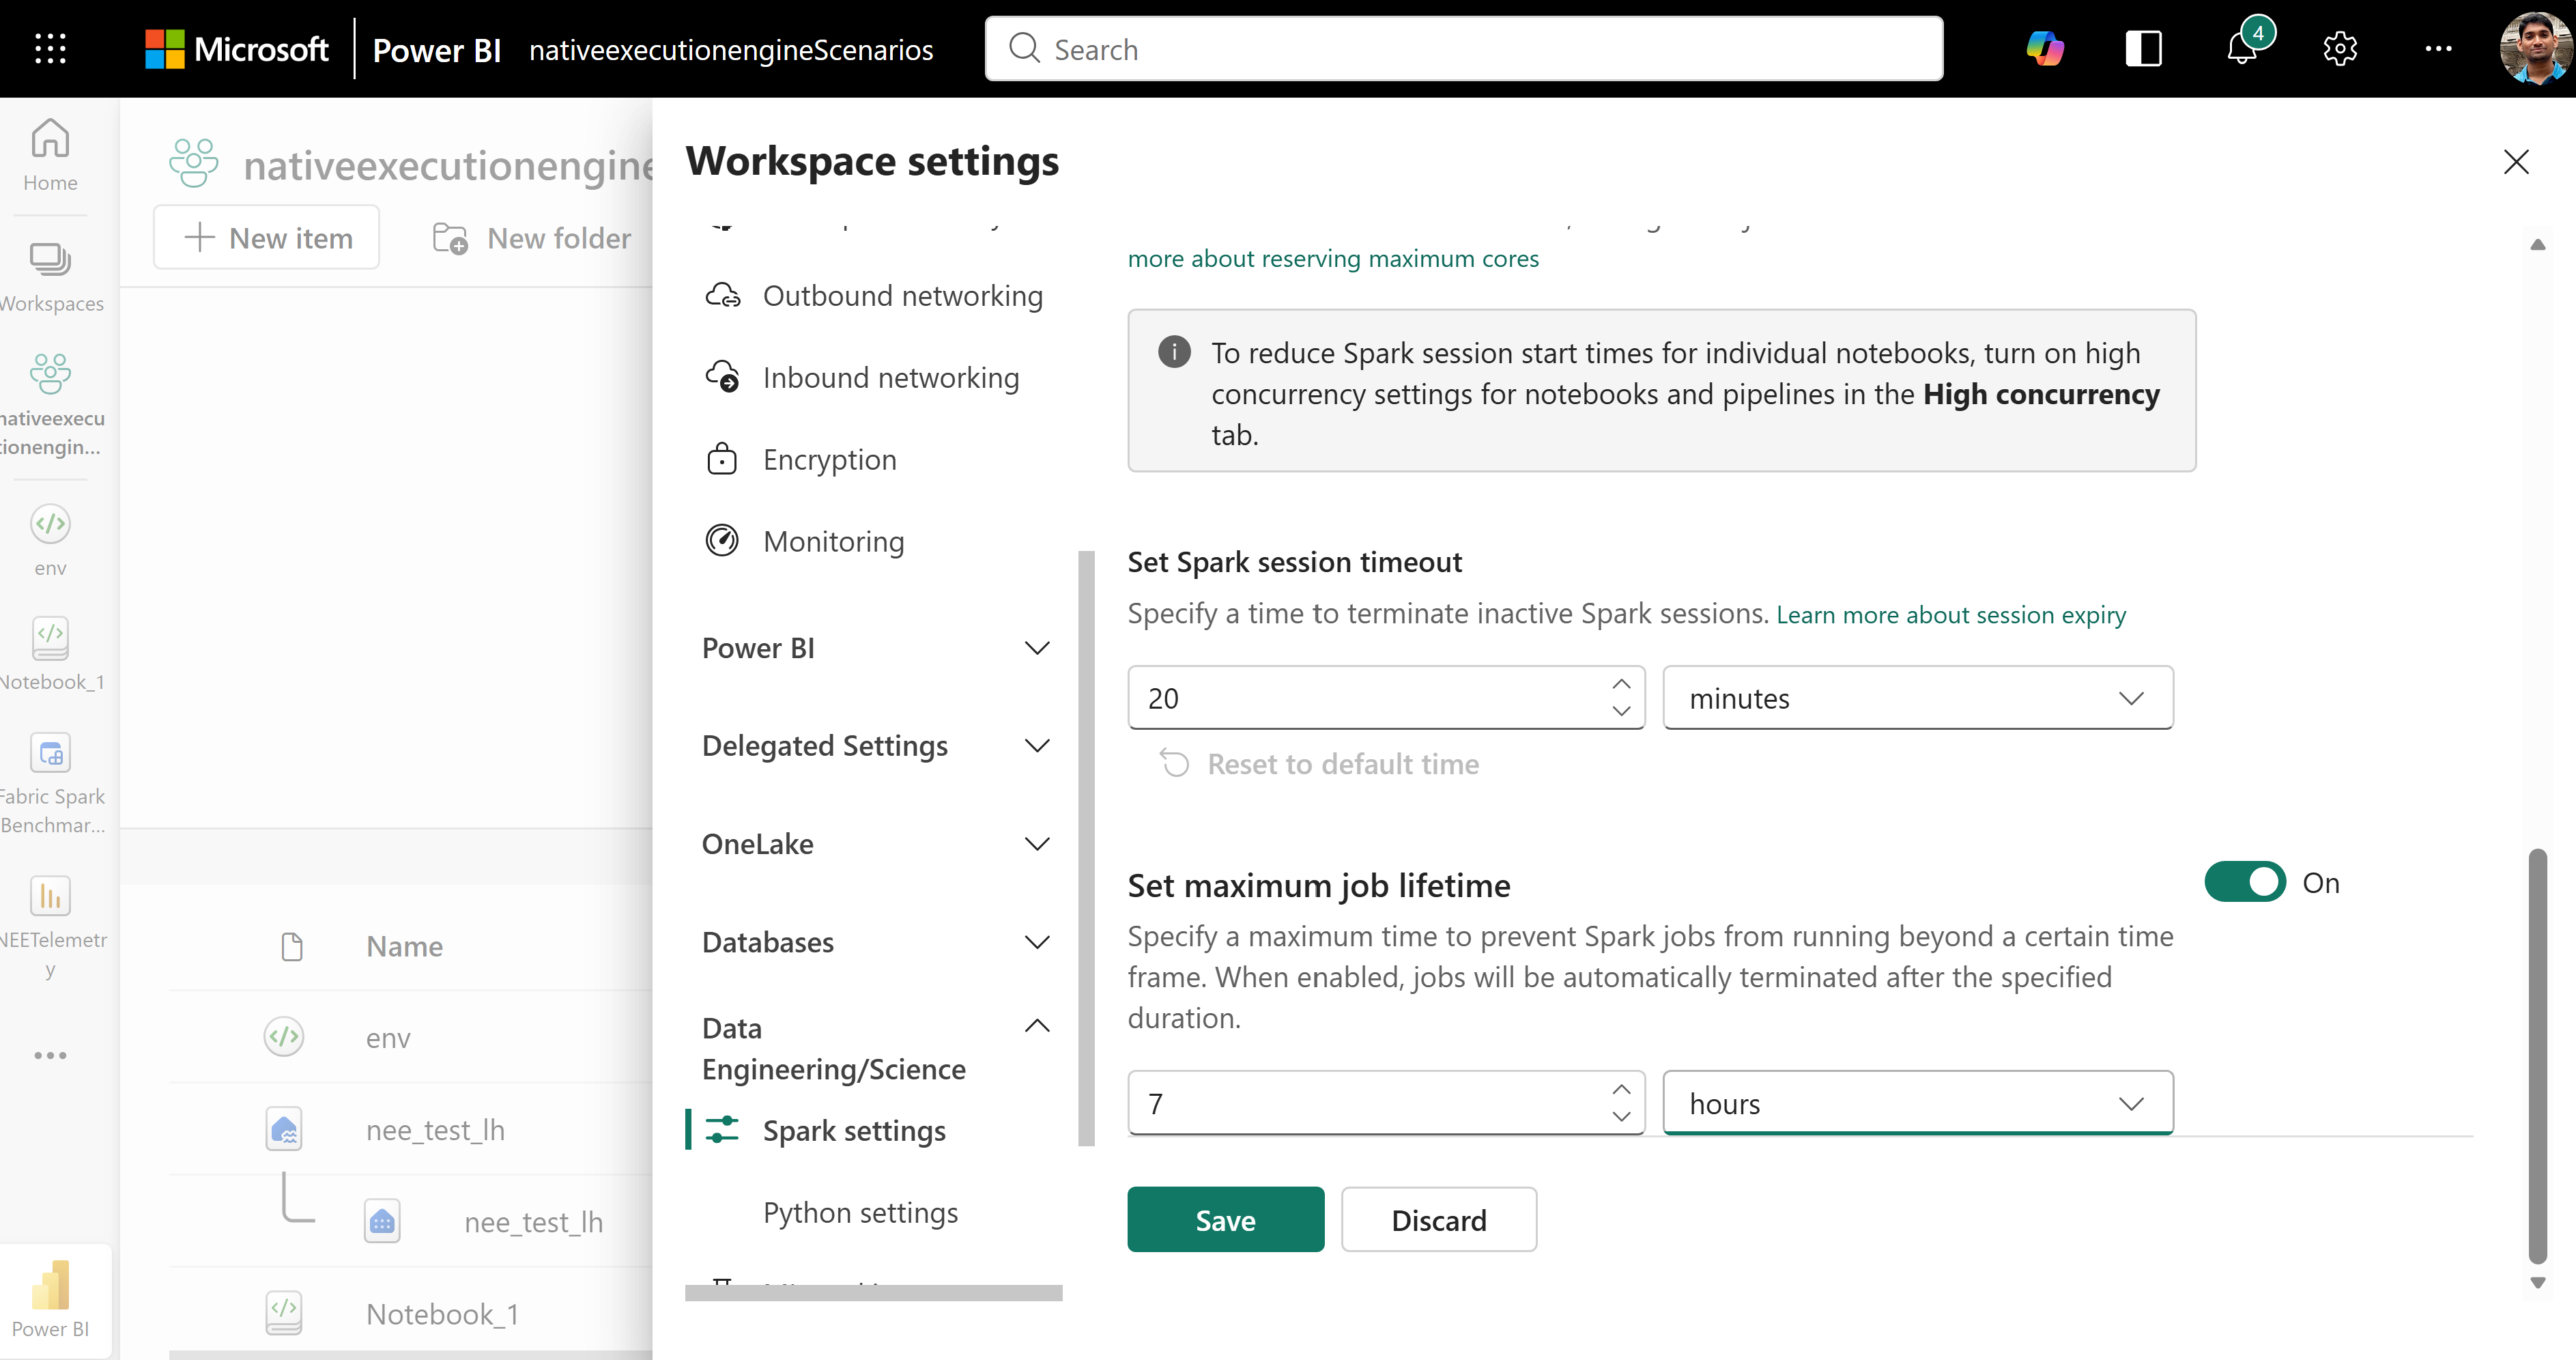Click the Name column header
The width and height of the screenshot is (2576, 1360).
[x=404, y=946]
